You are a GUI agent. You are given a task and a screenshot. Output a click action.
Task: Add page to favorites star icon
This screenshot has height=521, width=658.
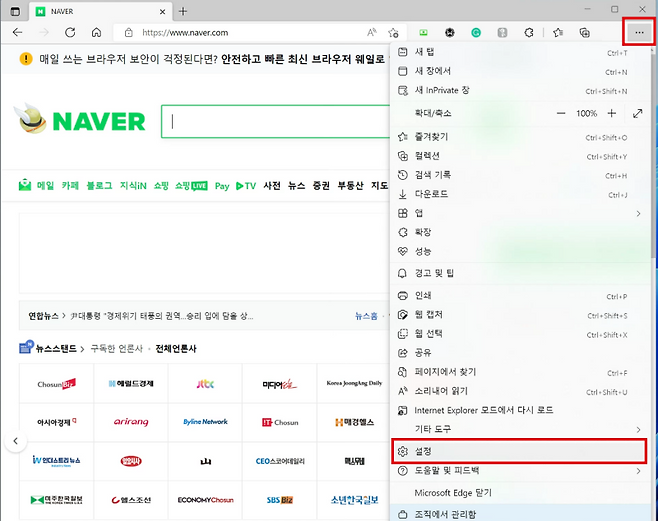393,32
